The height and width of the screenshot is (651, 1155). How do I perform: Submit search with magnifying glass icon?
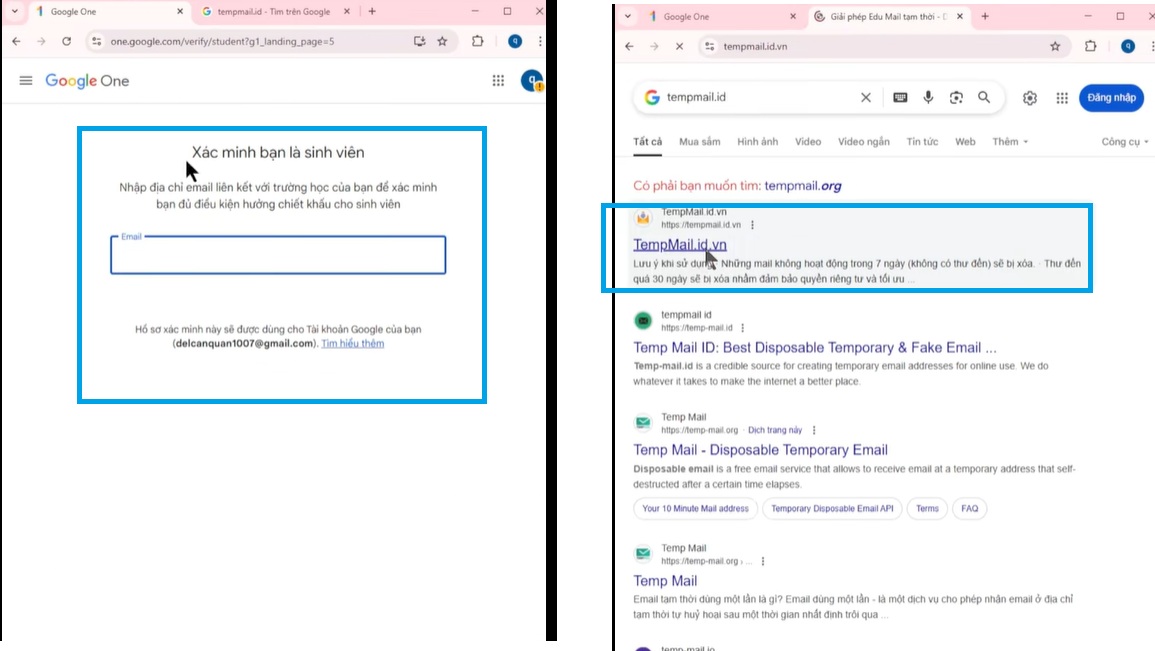point(984,97)
